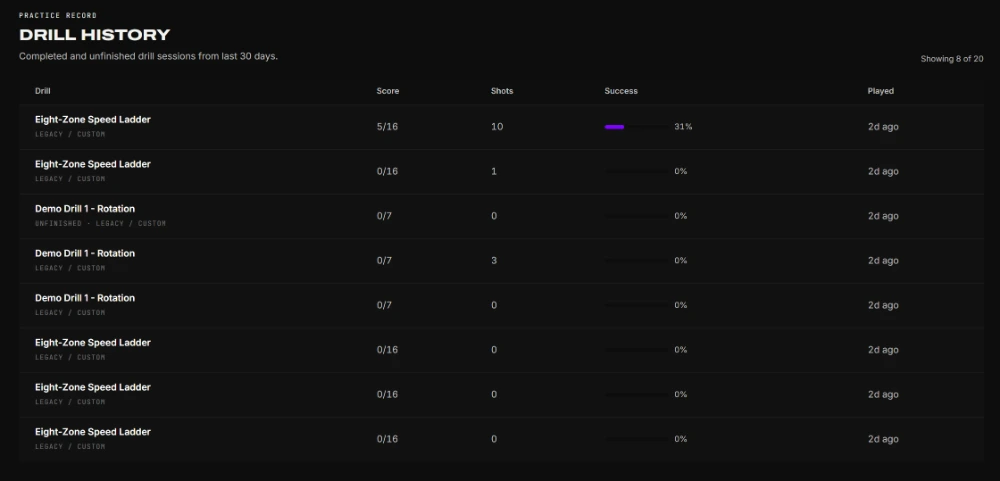Click the Played column header
This screenshot has height=481, width=1000.
(x=880, y=91)
